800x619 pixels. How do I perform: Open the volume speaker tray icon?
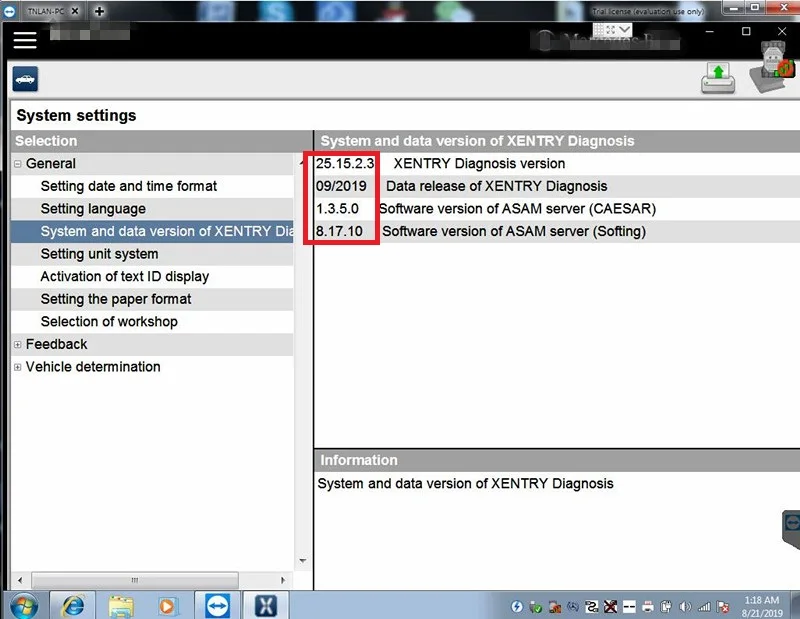[x=685, y=606]
